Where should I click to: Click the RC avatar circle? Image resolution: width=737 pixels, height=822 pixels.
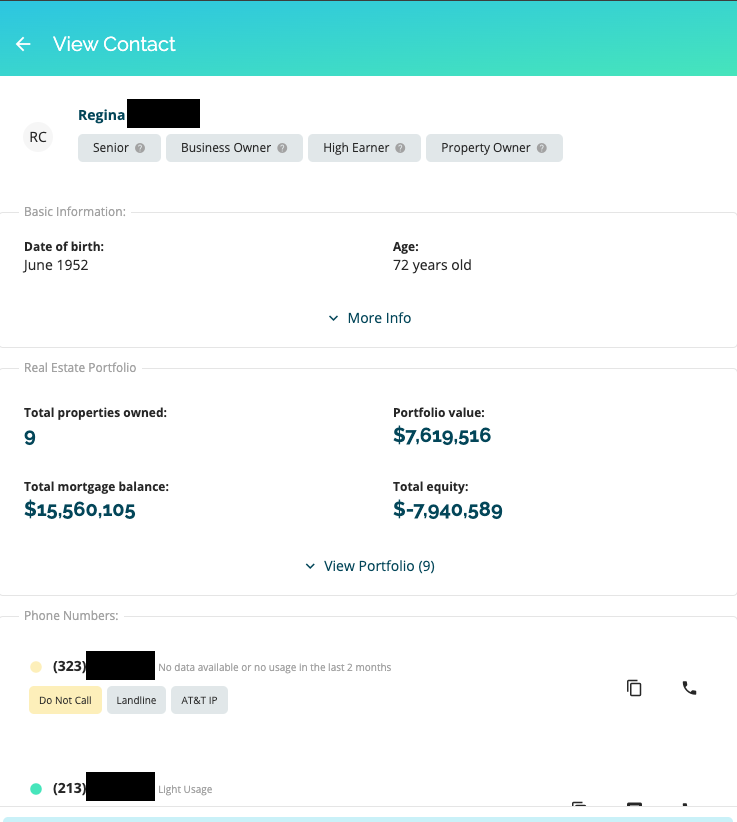coord(38,137)
